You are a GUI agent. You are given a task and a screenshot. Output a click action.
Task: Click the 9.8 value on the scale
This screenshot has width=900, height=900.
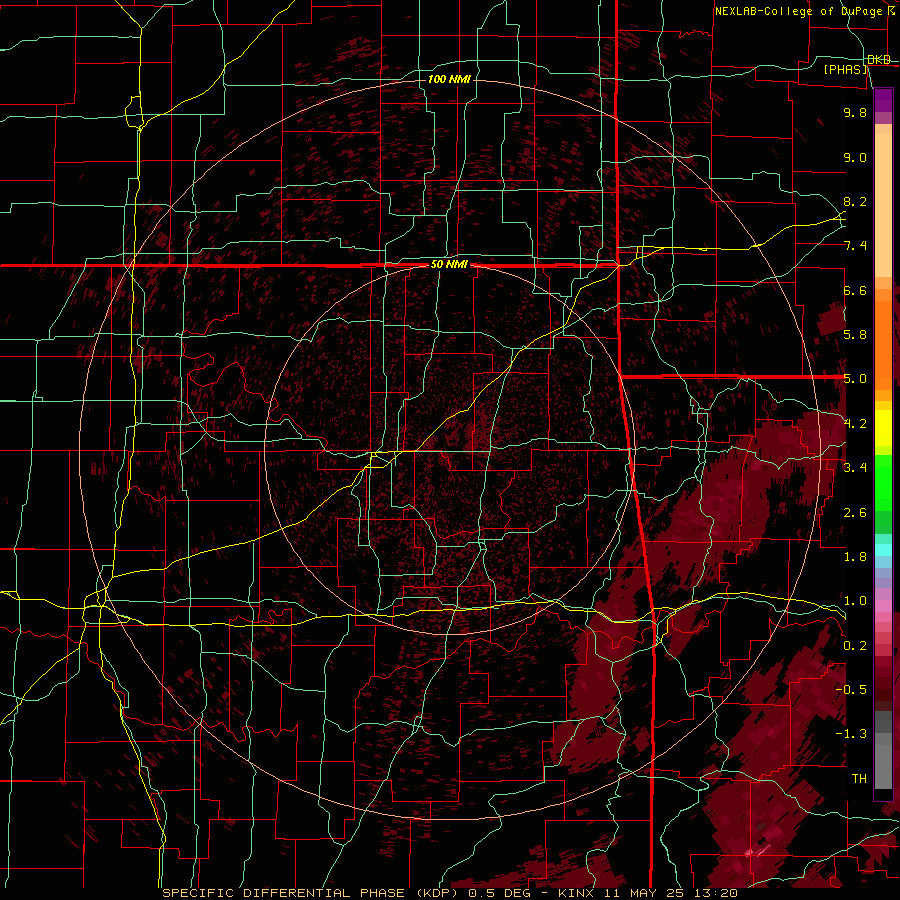855,112
